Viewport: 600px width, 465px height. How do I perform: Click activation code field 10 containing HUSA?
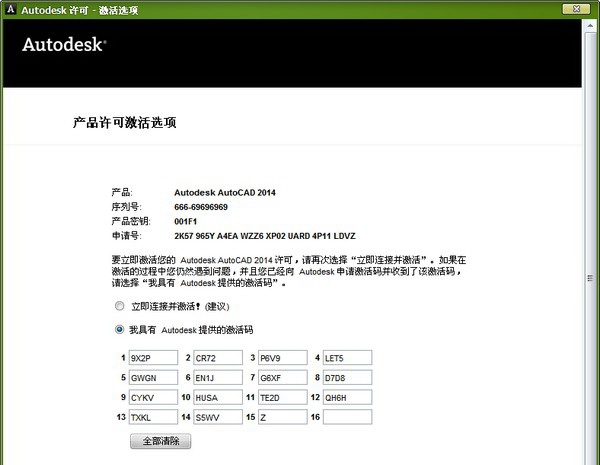(218, 397)
